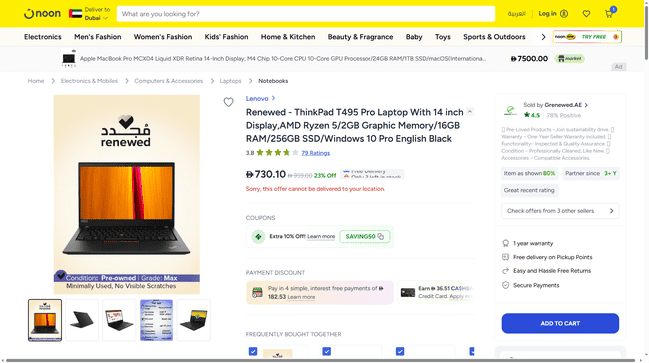
Task: Click the easy returns arrow icon
Action: point(505,271)
